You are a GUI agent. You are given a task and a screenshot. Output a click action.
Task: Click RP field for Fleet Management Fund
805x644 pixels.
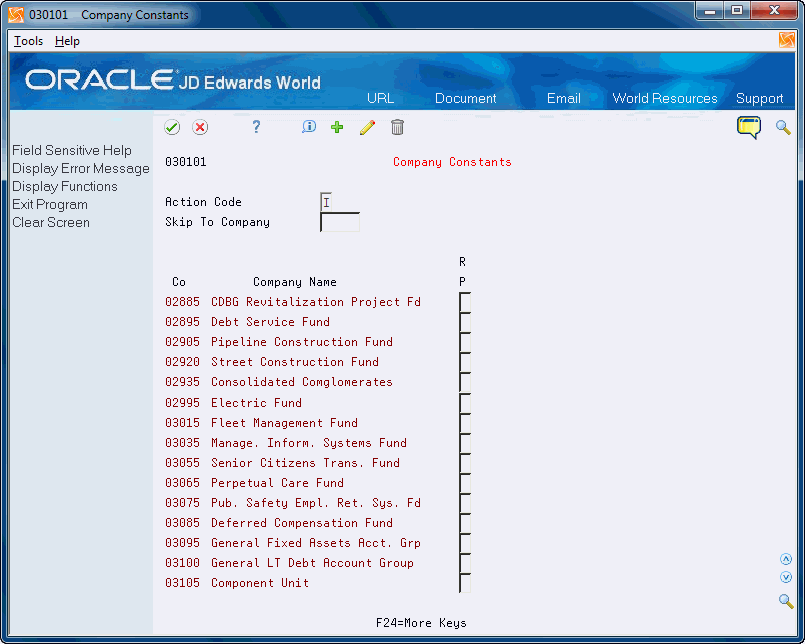[x=465, y=423]
